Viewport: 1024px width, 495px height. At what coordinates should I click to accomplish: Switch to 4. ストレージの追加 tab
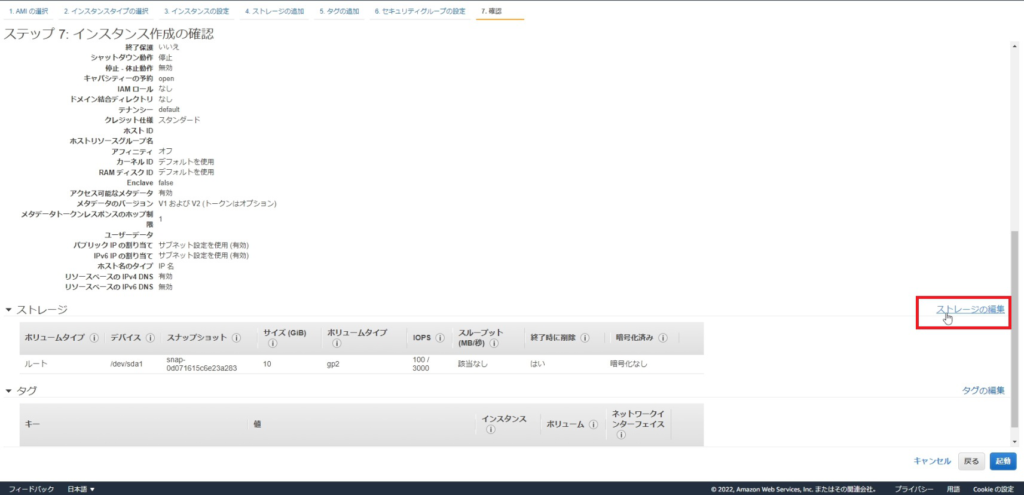(x=275, y=11)
